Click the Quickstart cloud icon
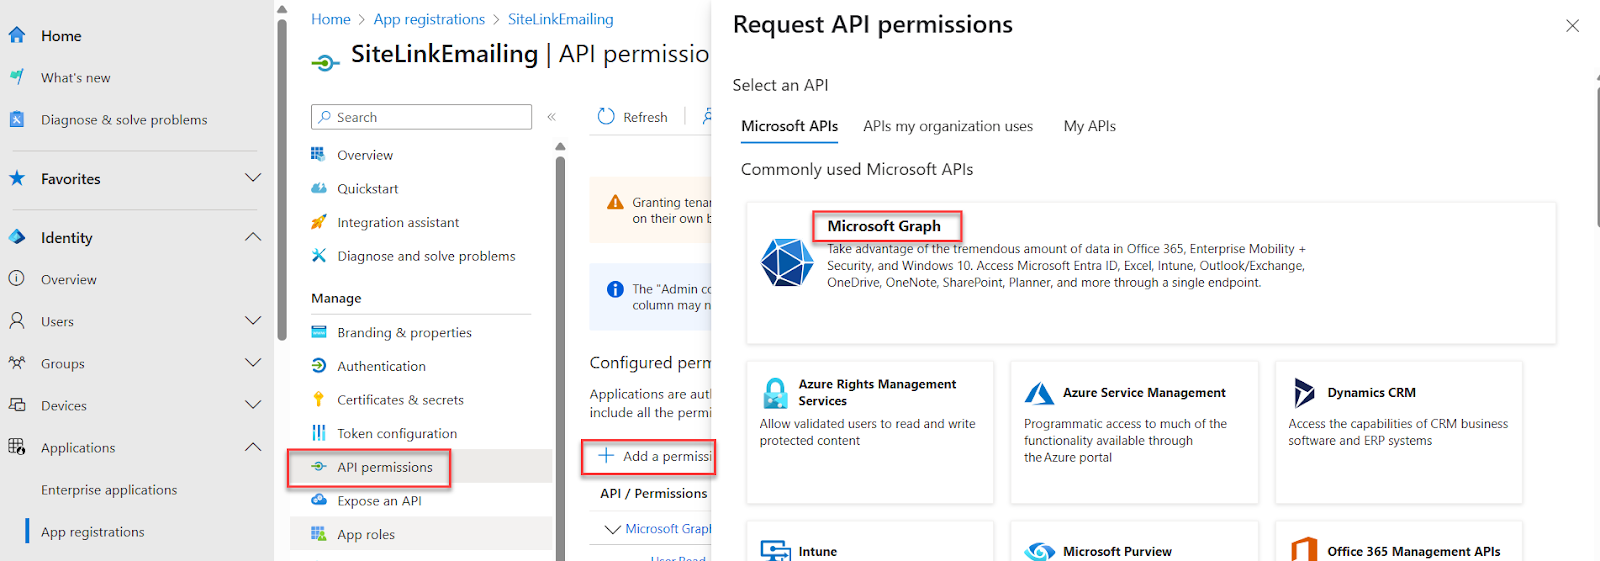Screen dimensions: 1600x561 (318, 188)
